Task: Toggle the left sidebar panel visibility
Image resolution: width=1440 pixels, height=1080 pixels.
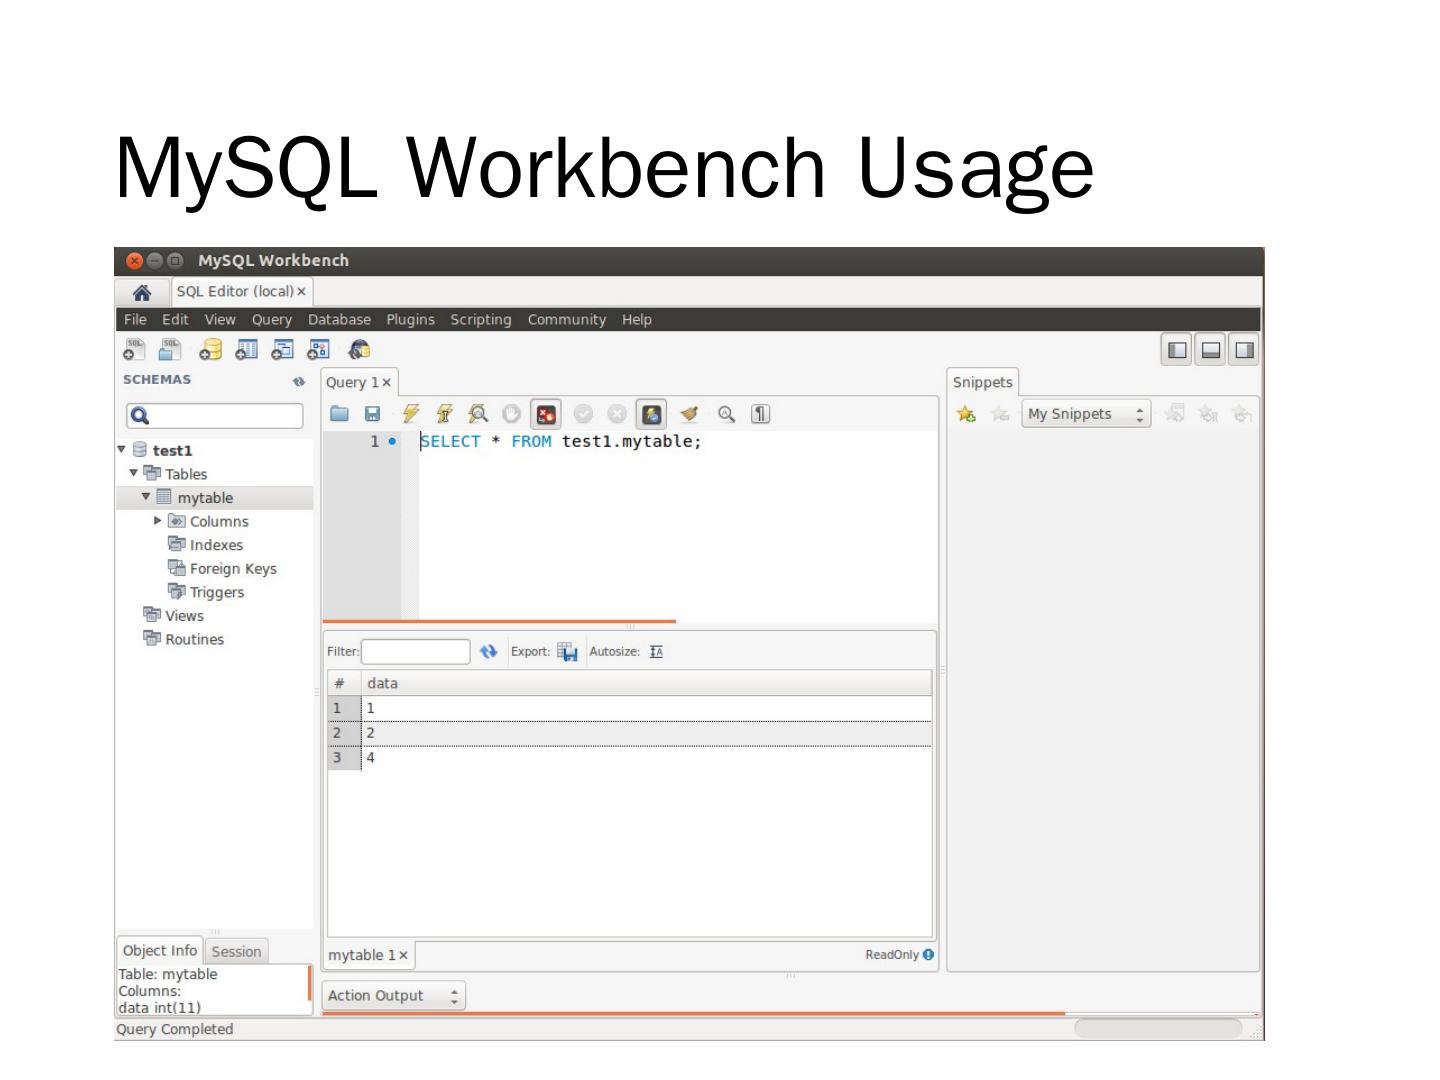Action: [1177, 350]
